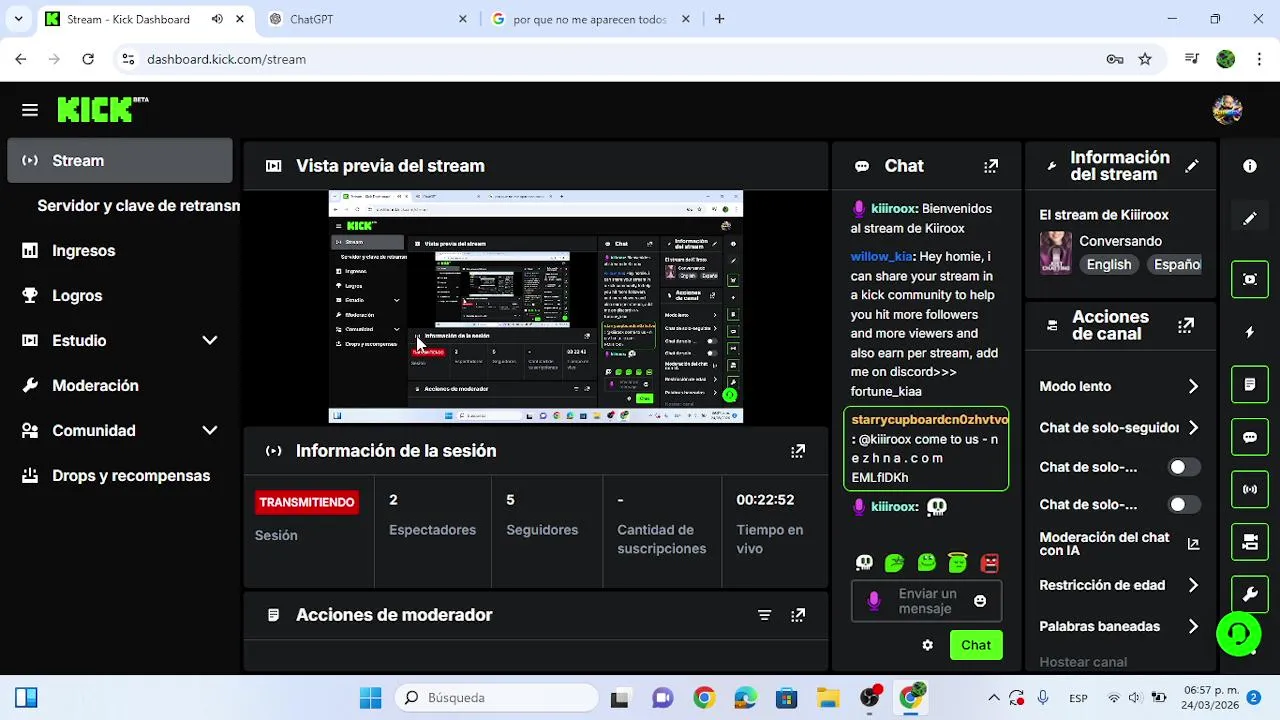Pop out the Información de la sesión panel
This screenshot has height=720, width=1280.
tap(798, 451)
